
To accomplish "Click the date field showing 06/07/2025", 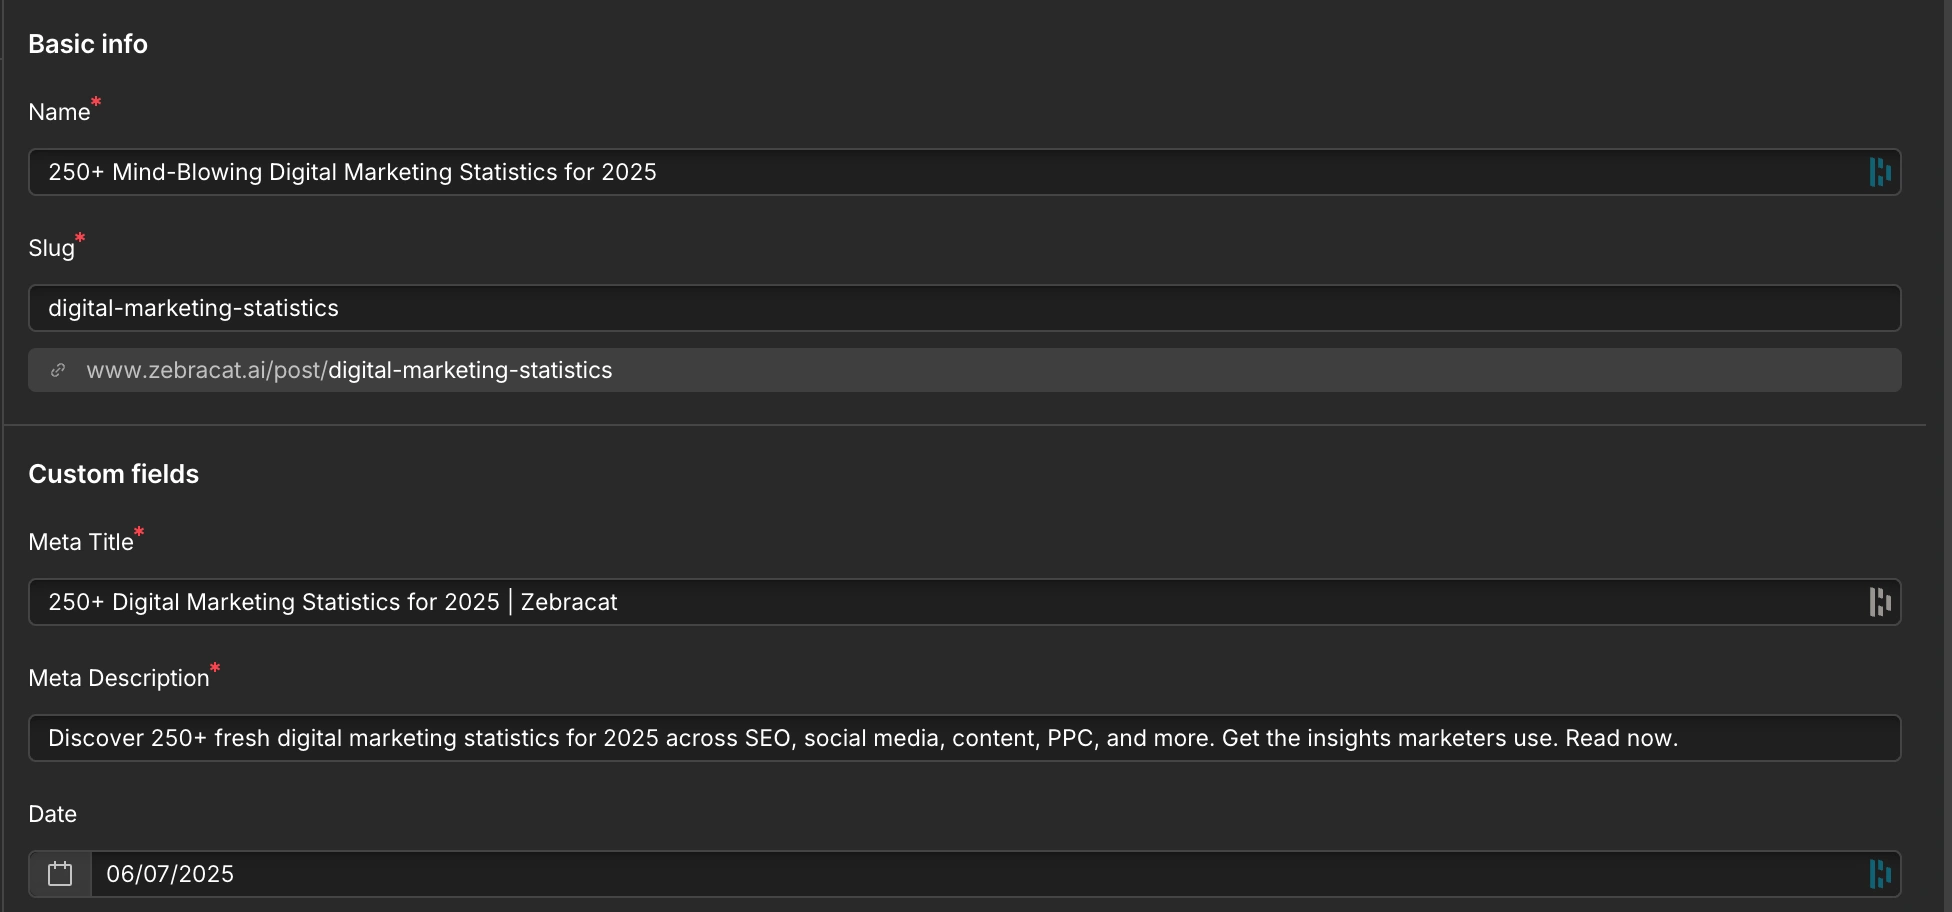I will 995,874.
